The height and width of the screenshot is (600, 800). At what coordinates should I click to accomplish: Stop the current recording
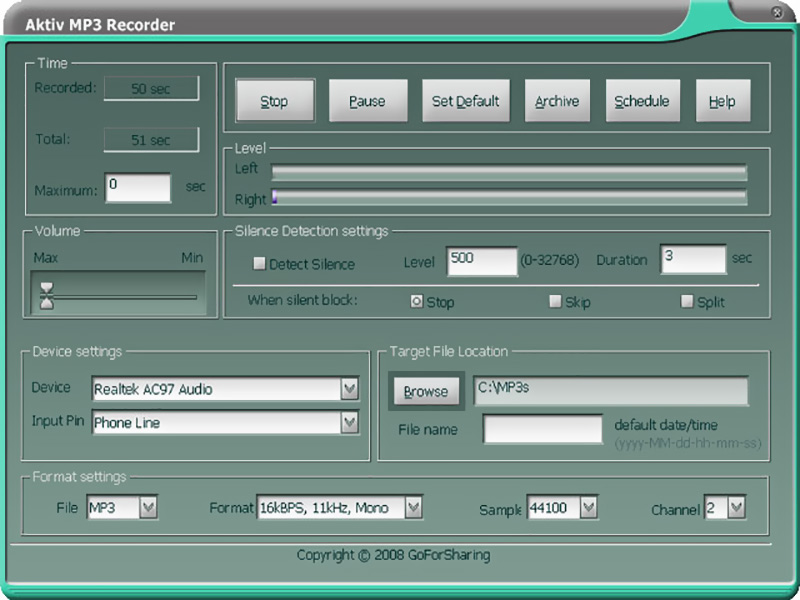[274, 100]
